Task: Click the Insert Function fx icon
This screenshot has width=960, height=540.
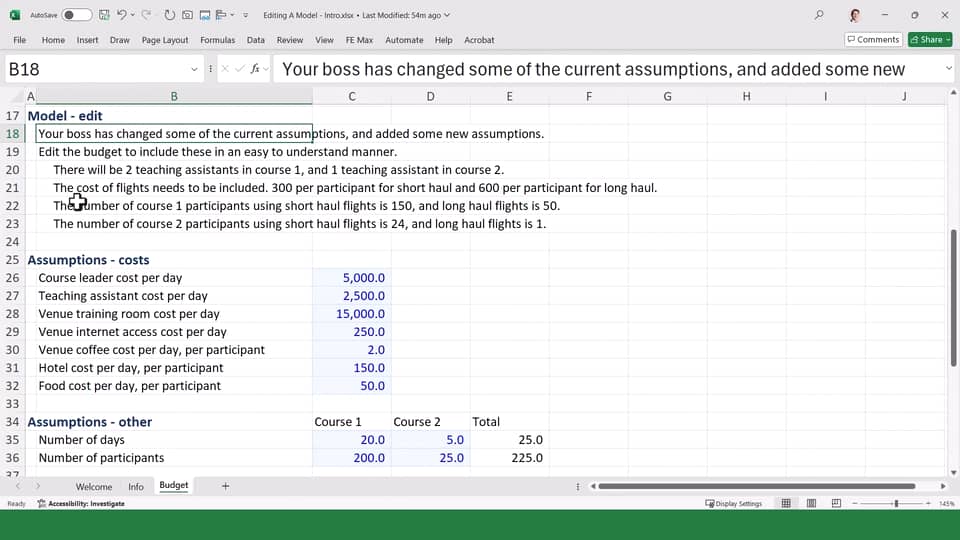Action: click(x=255, y=69)
